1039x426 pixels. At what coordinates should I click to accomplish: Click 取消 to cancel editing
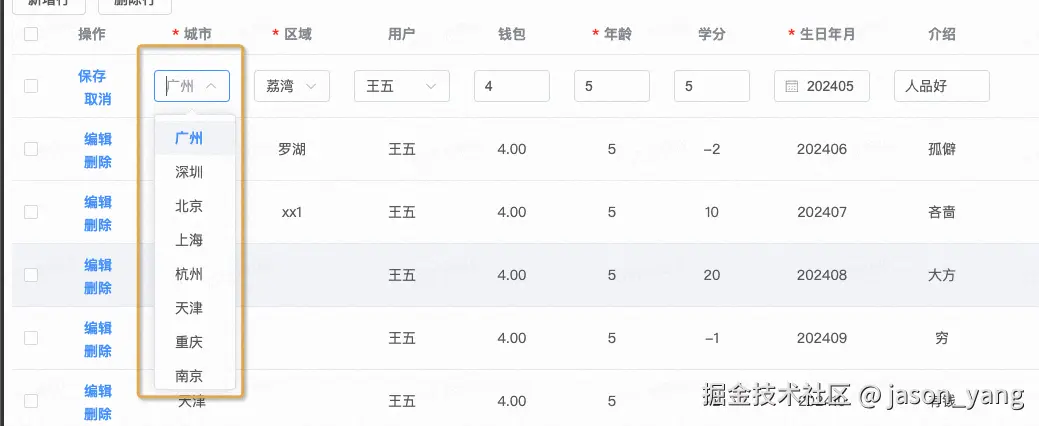tap(98, 99)
